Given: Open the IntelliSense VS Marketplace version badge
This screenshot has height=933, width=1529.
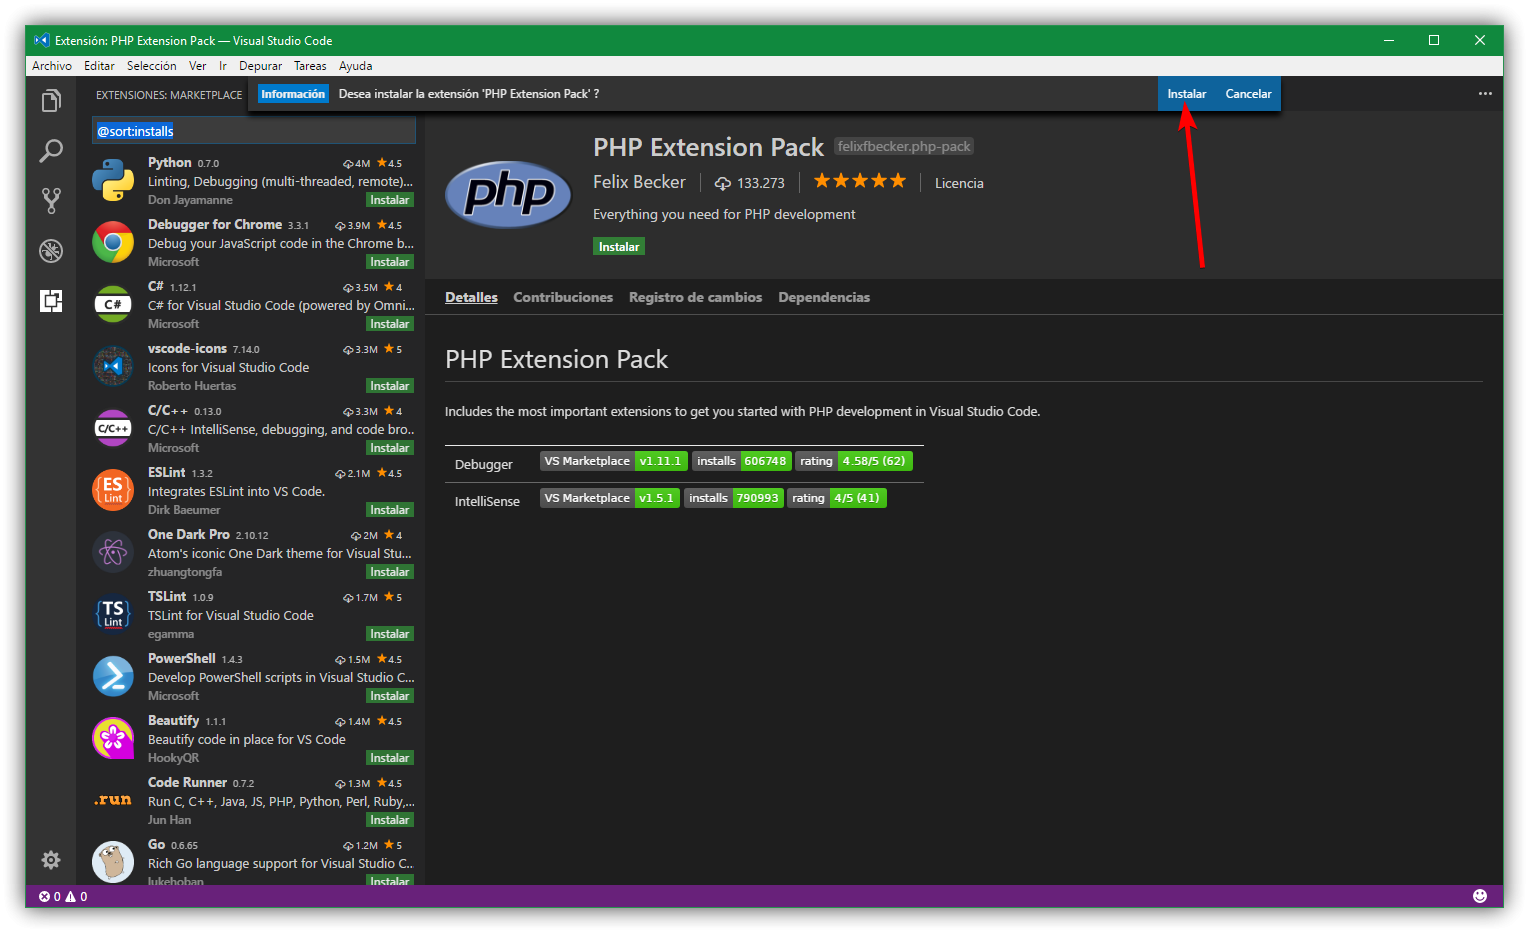Looking at the screenshot, I should [x=610, y=498].
